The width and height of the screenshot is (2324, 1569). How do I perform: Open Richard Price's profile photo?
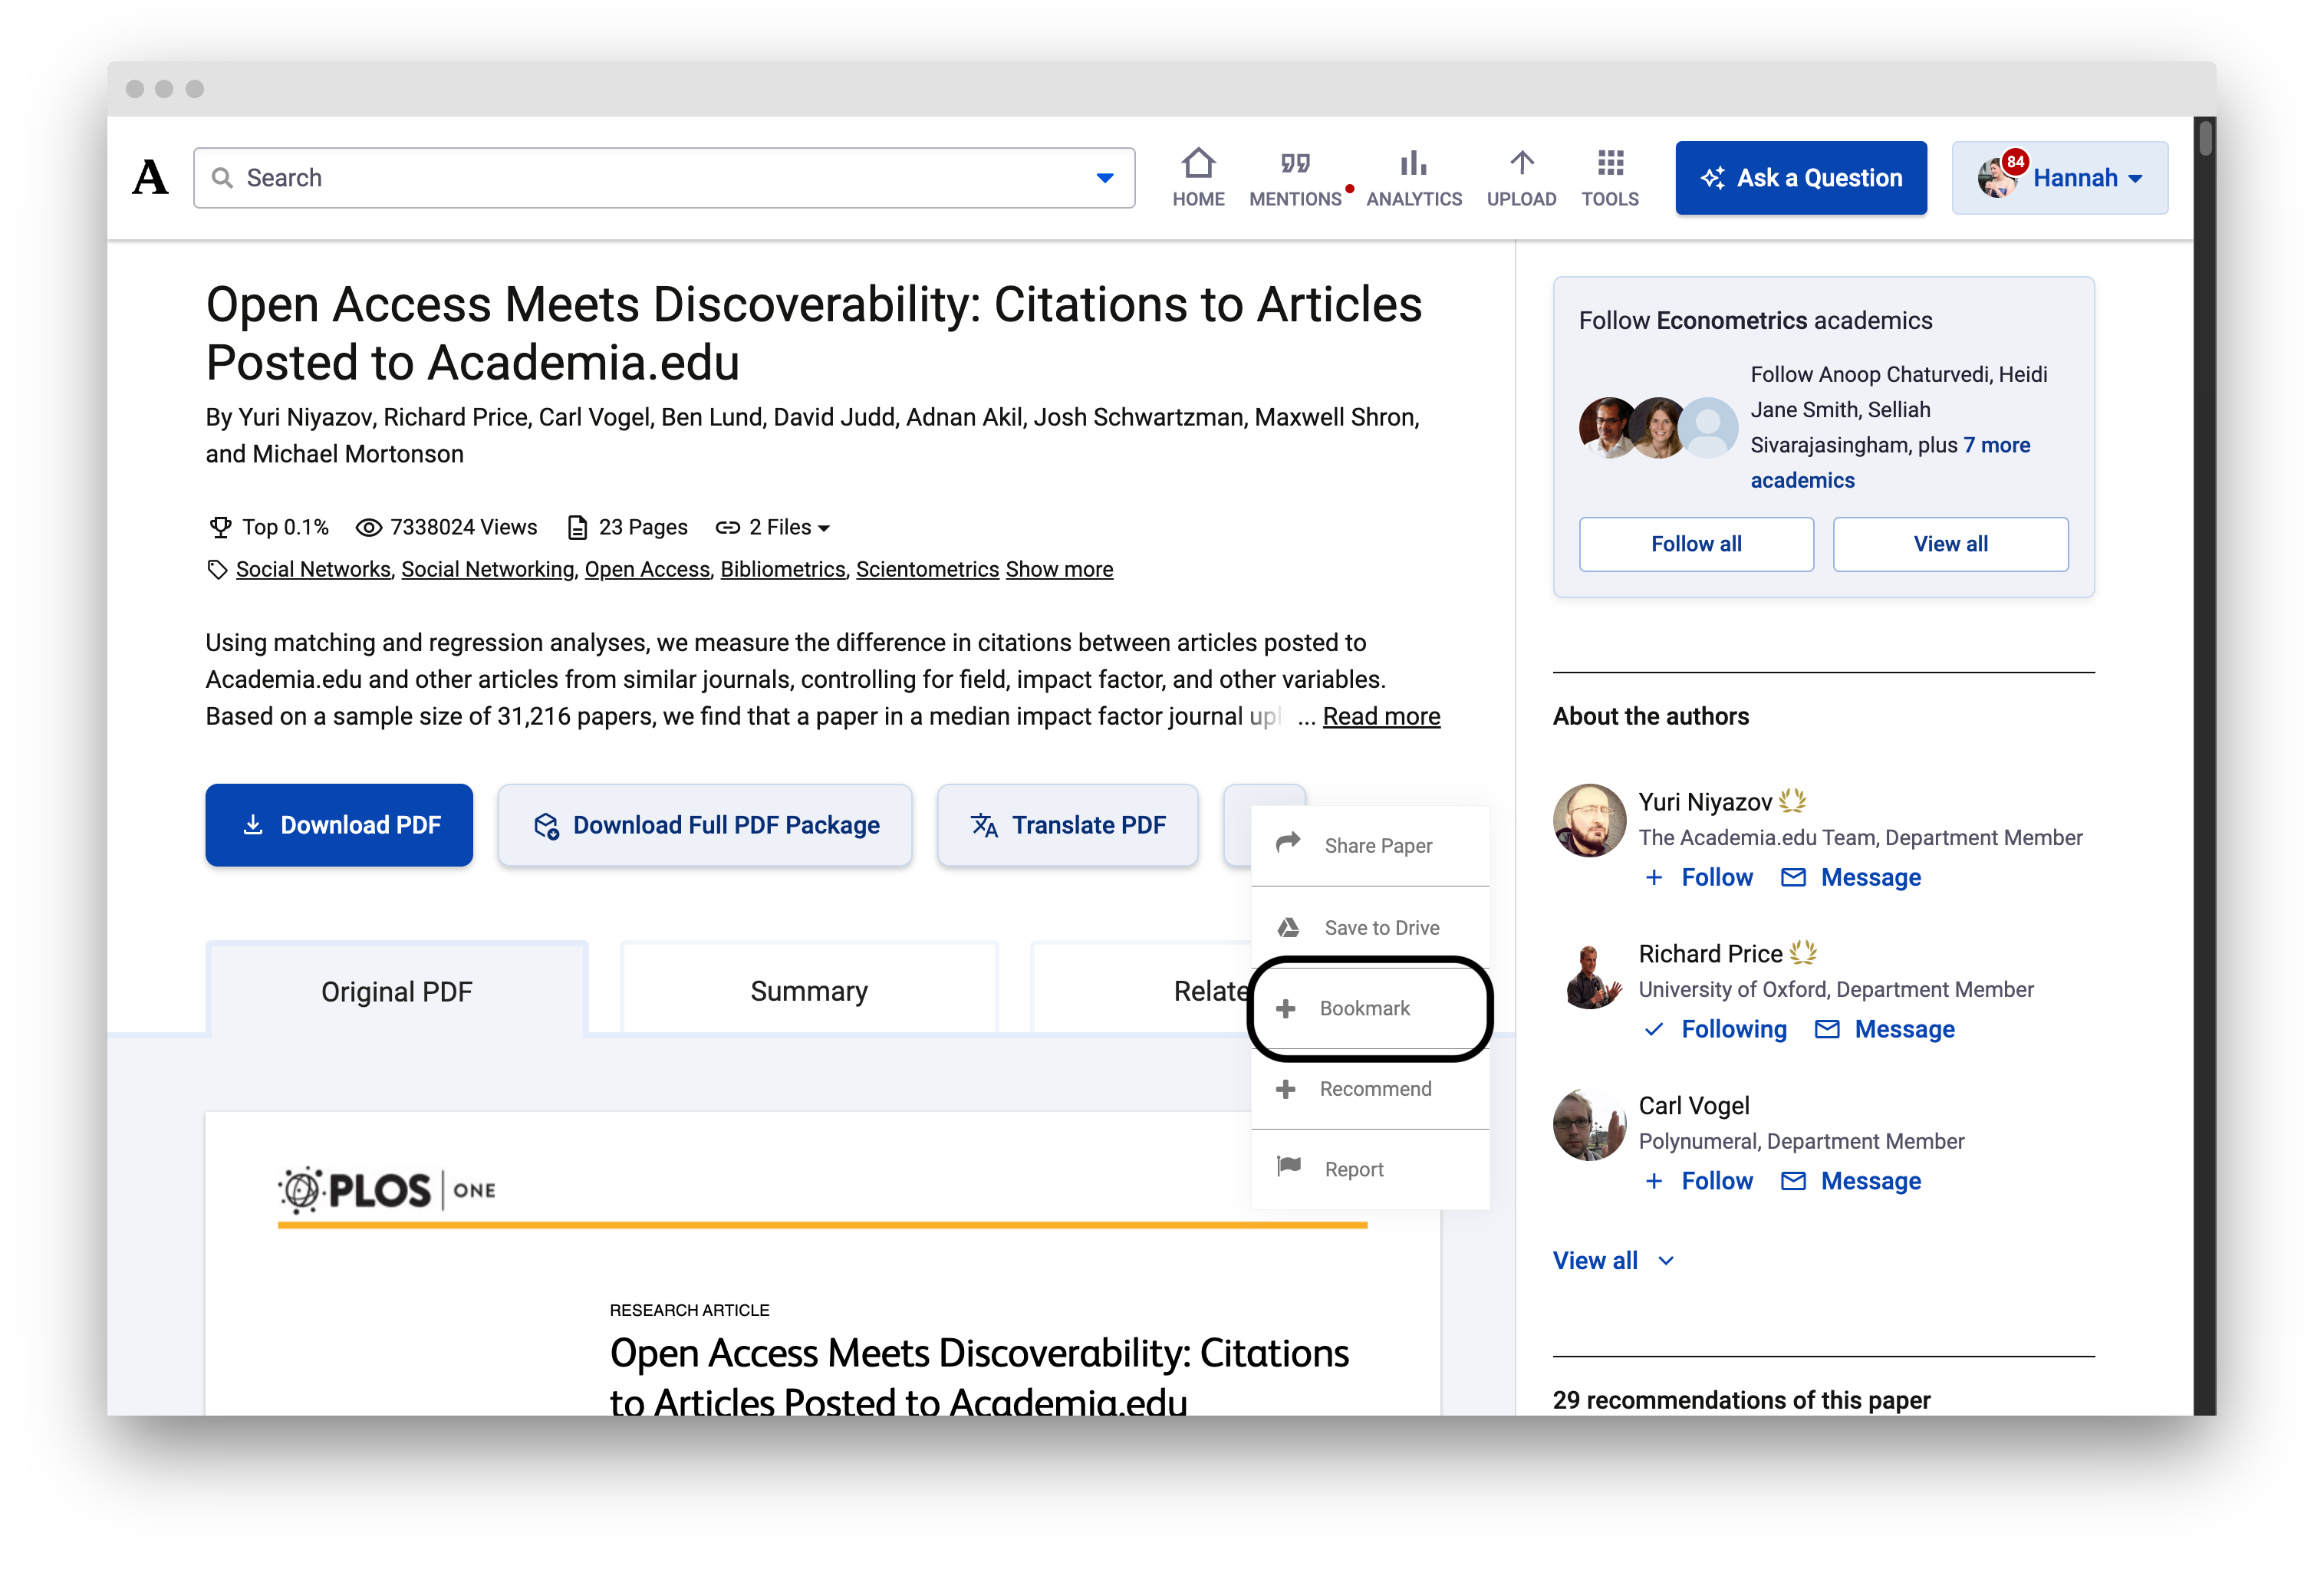point(1589,973)
